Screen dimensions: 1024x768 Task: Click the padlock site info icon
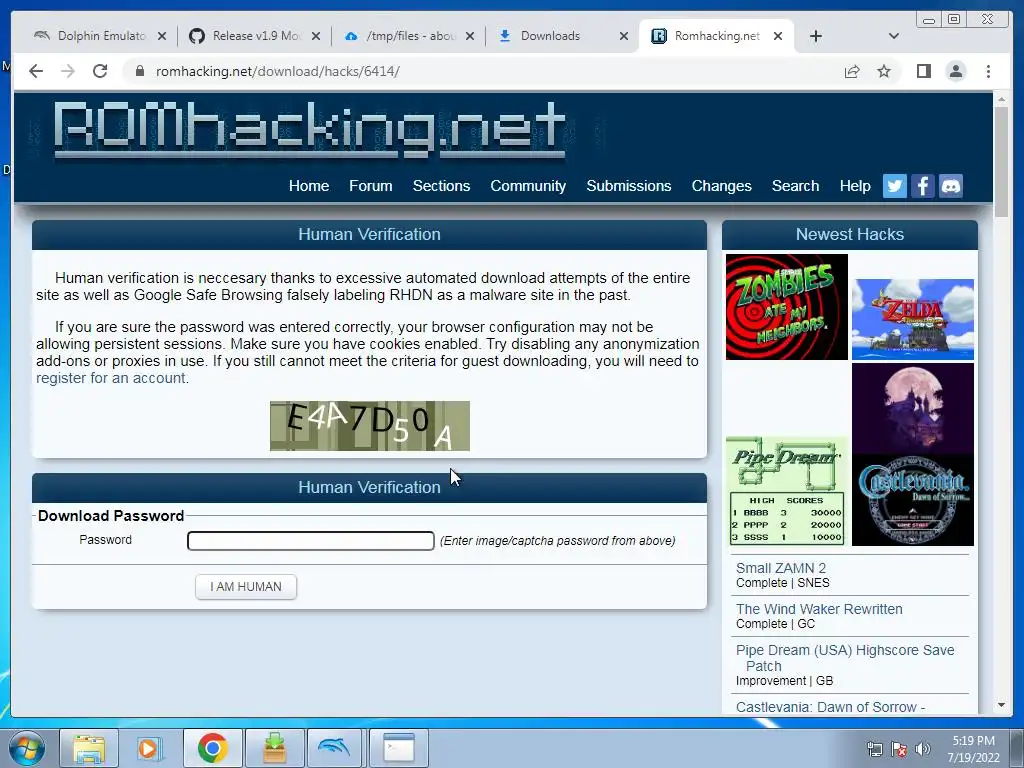point(139,71)
